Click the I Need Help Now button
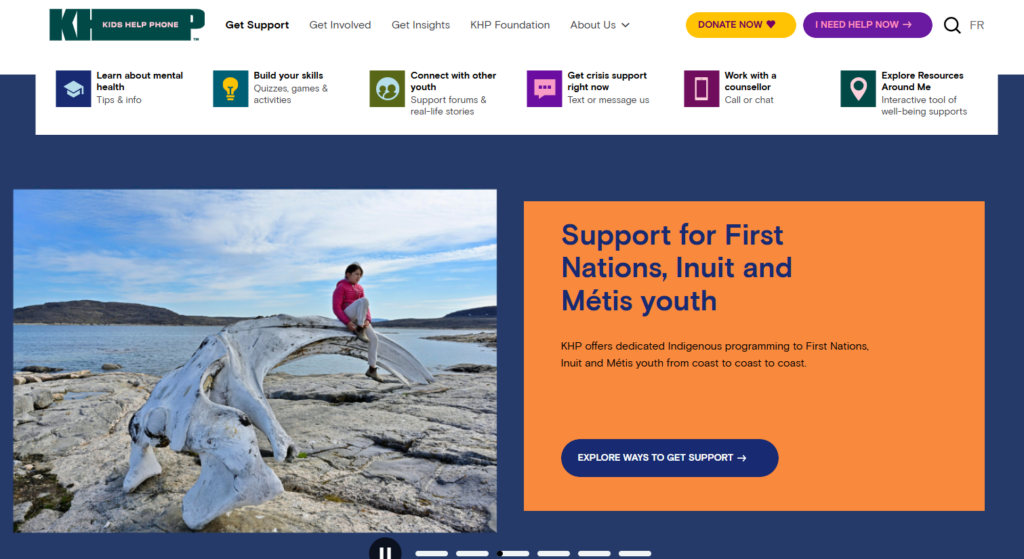 [x=867, y=25]
